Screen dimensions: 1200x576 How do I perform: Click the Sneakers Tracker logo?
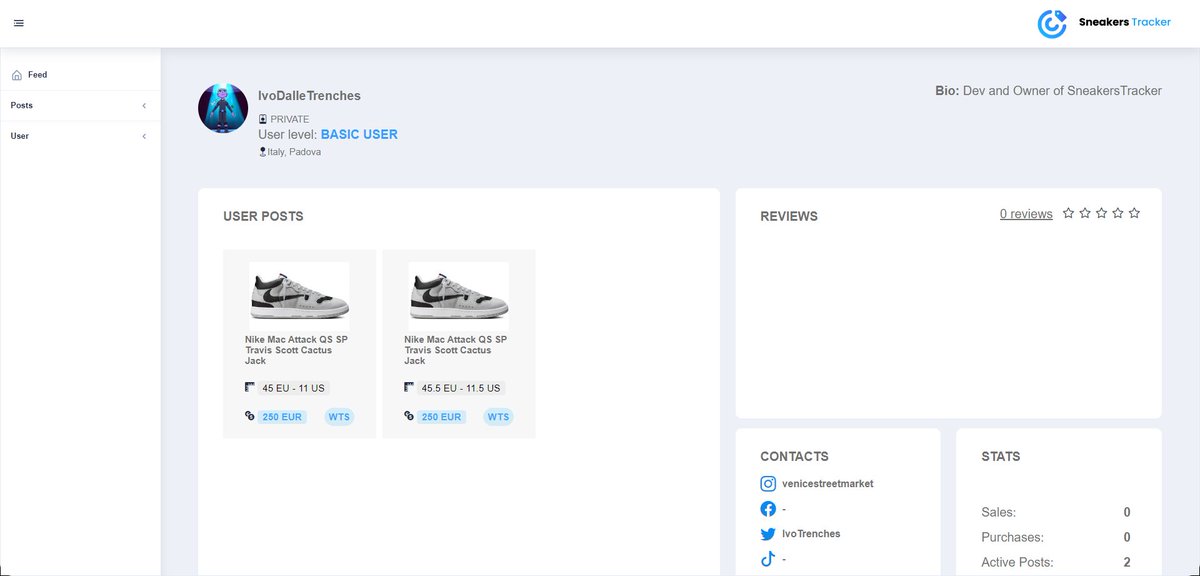1104,23
